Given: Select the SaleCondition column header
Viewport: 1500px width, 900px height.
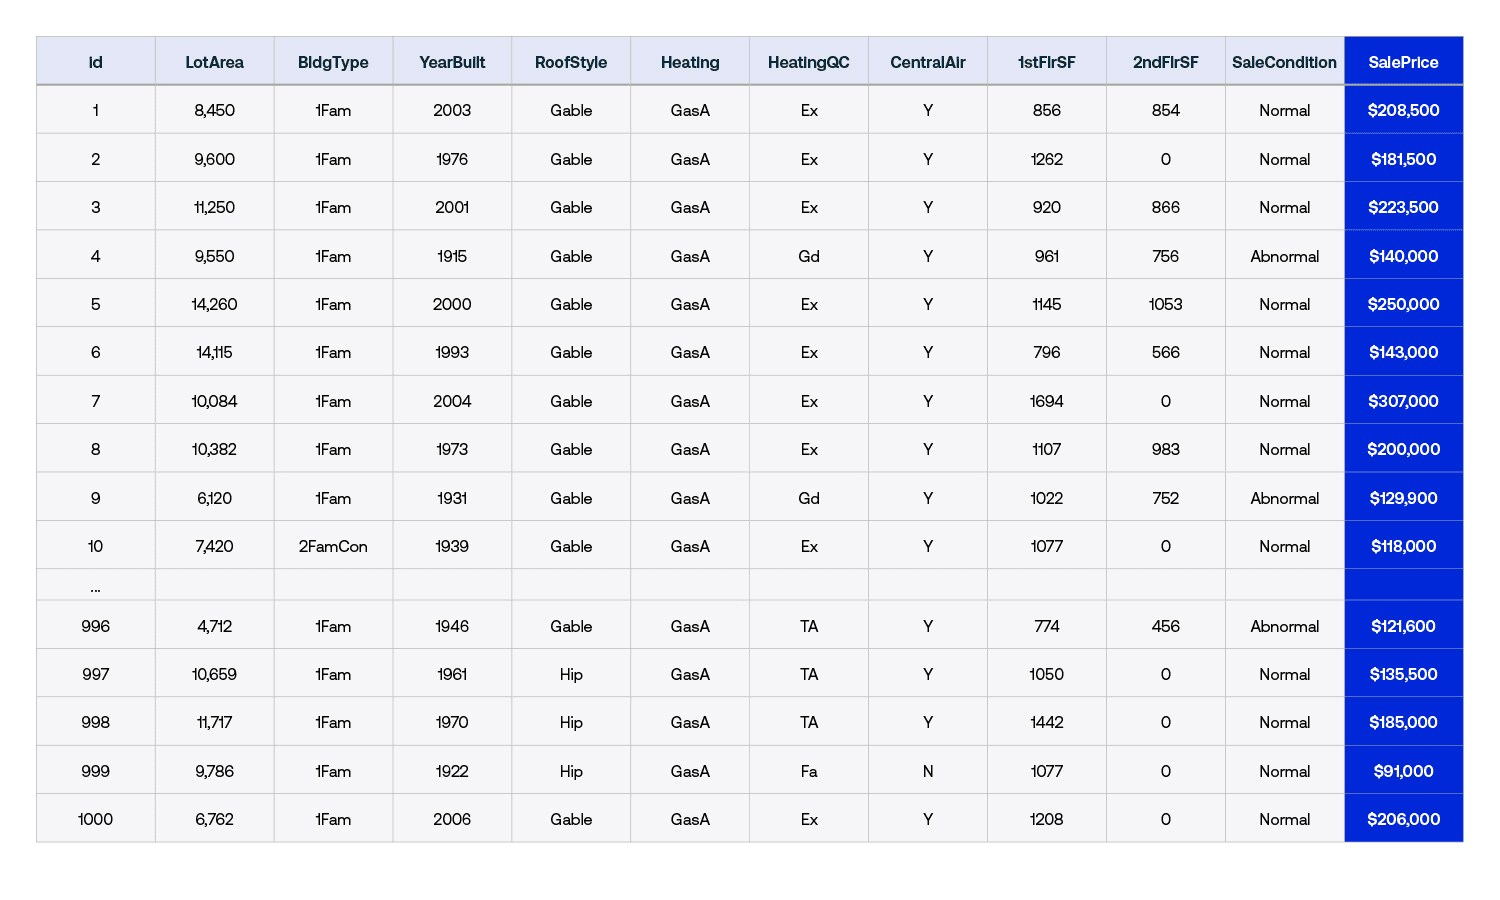Looking at the screenshot, I should click(1284, 62).
